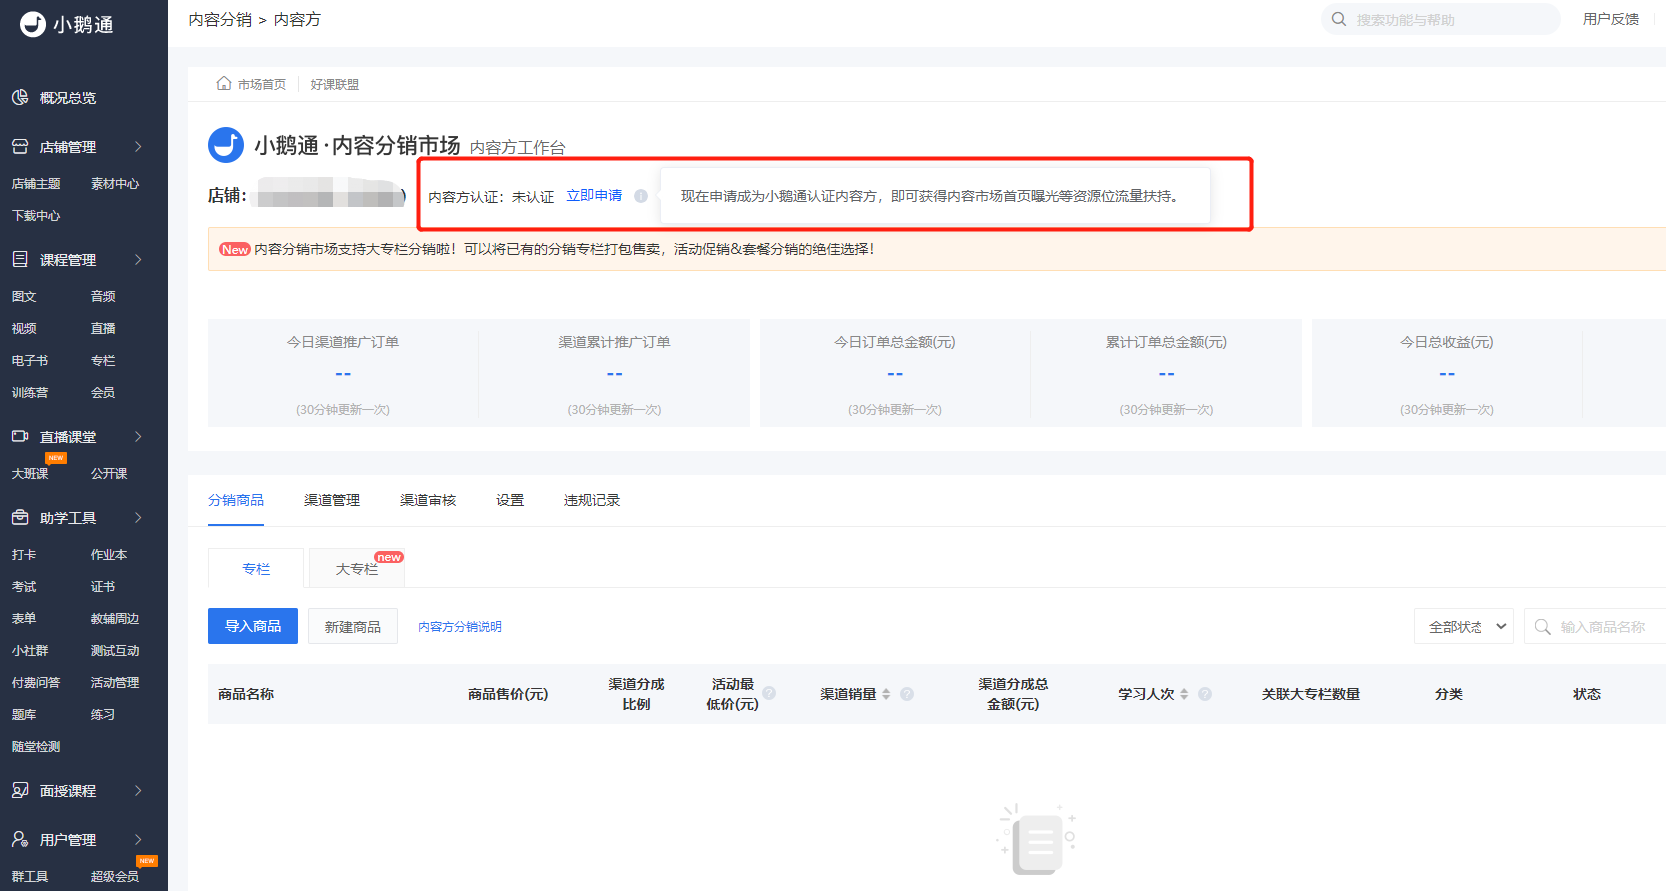The width and height of the screenshot is (1666, 891).
Task: Click the help icon beside 活动最低价
Action: [769, 693]
